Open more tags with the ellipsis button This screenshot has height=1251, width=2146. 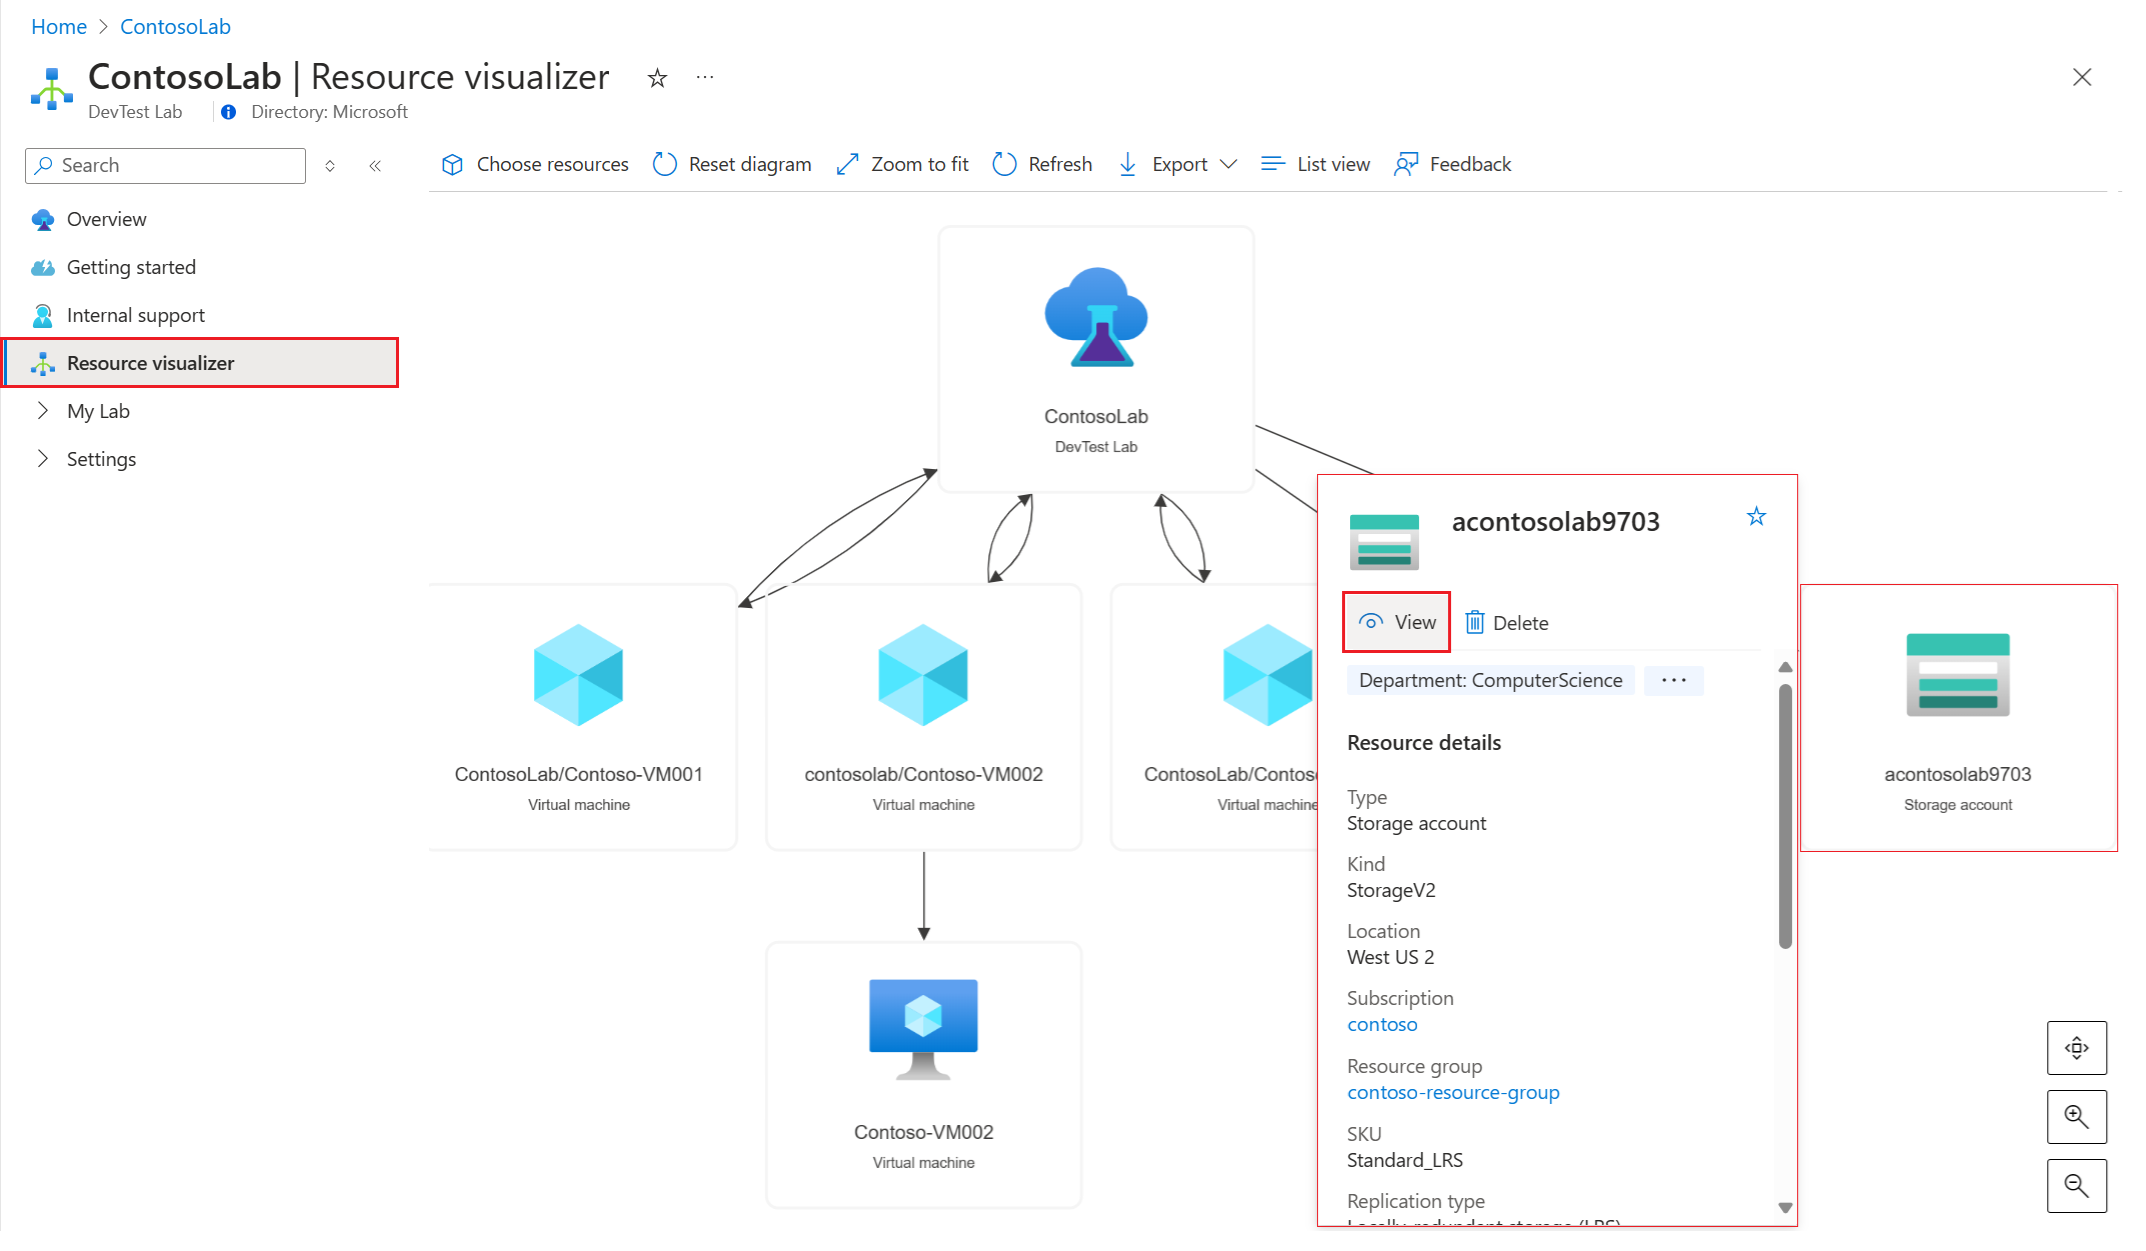click(x=1674, y=680)
